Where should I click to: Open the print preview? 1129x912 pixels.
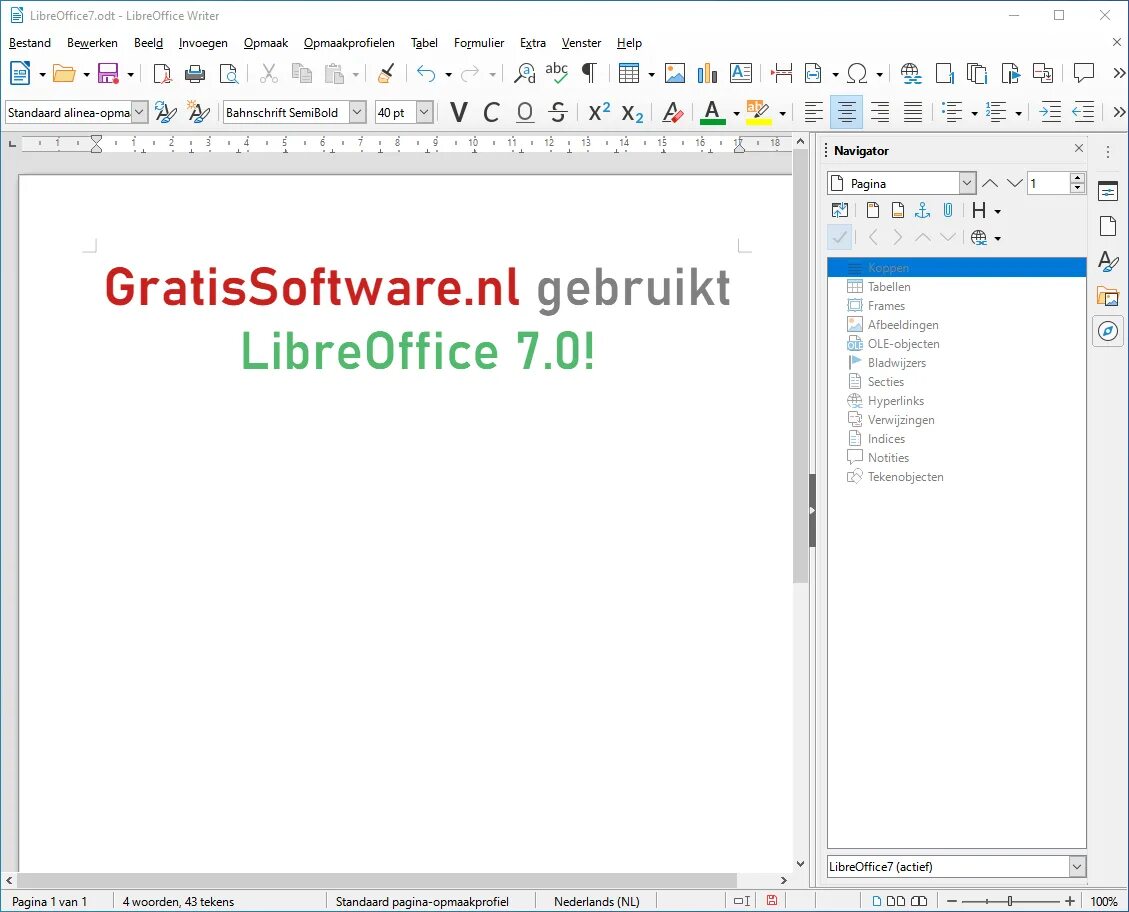pos(228,73)
